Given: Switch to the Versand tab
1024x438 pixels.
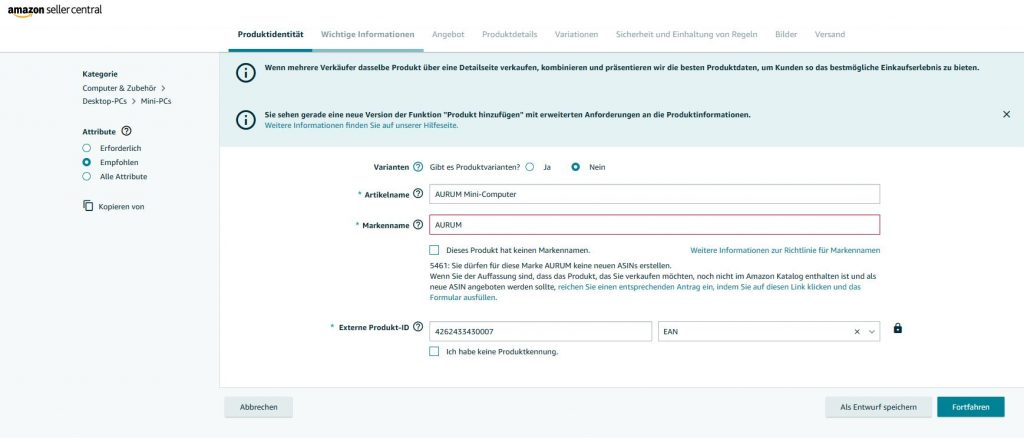Looking at the screenshot, I should tap(829, 35).
